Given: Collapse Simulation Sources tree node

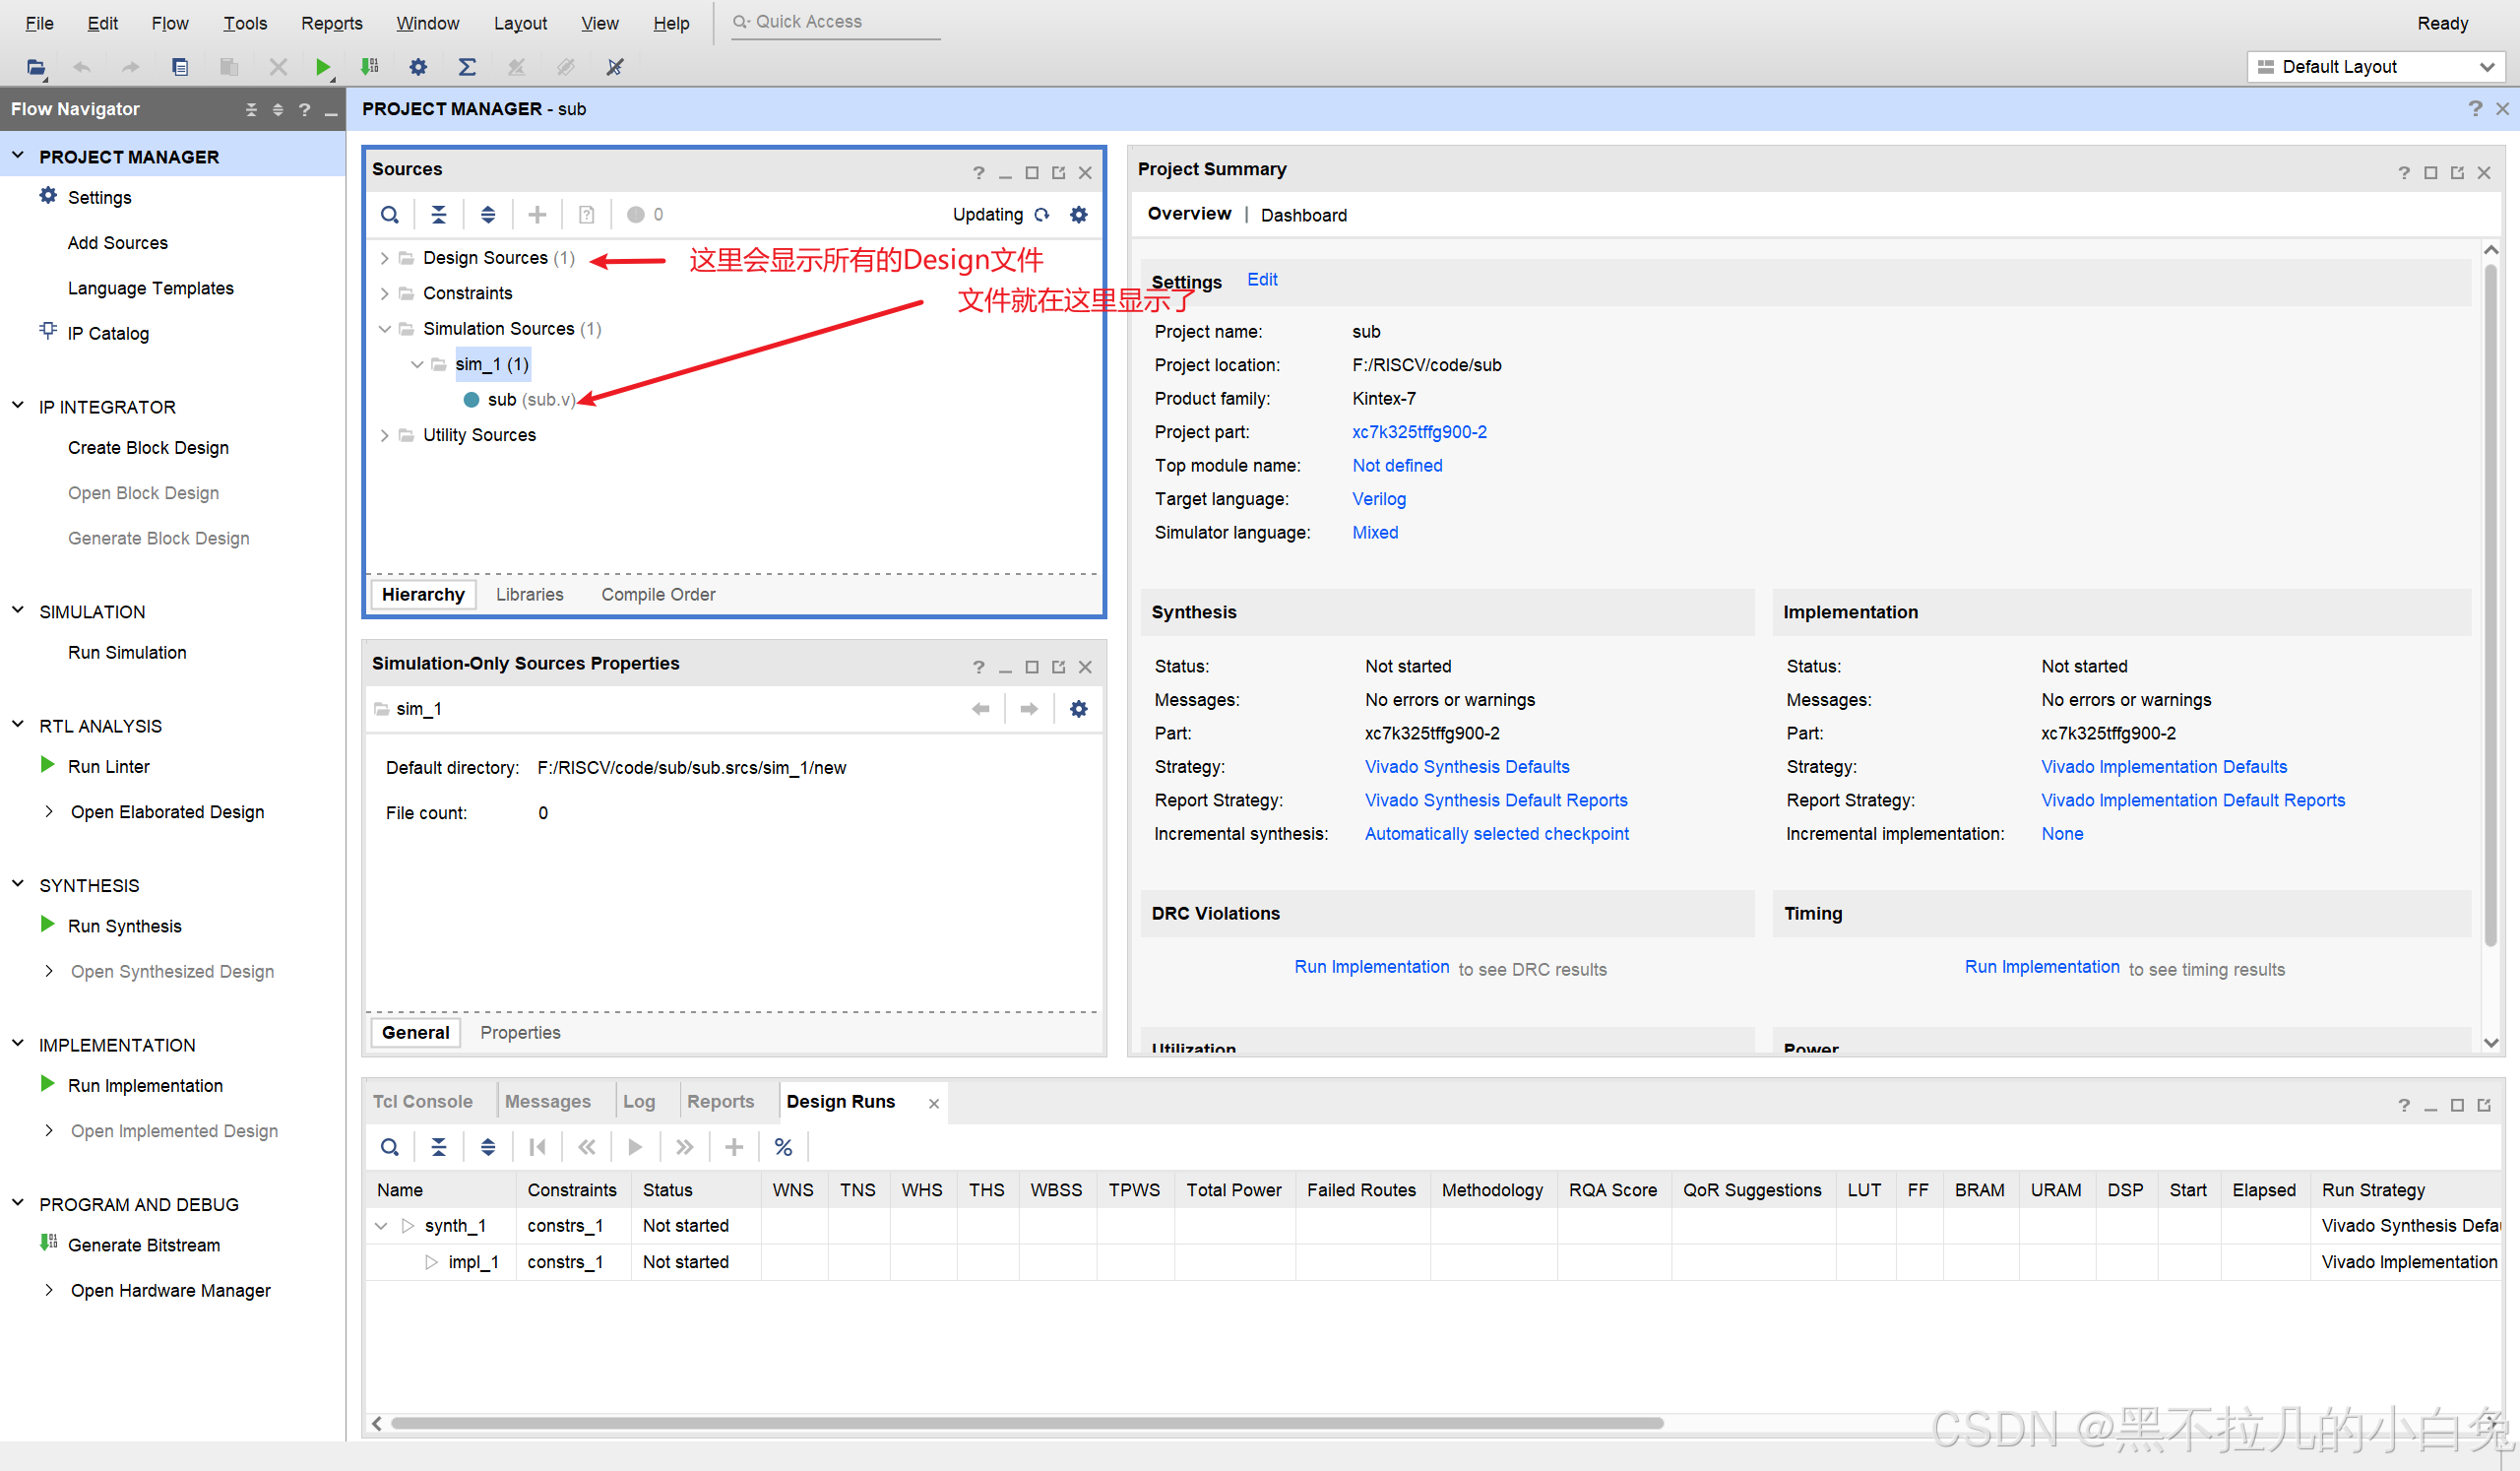Looking at the screenshot, I should [384, 329].
